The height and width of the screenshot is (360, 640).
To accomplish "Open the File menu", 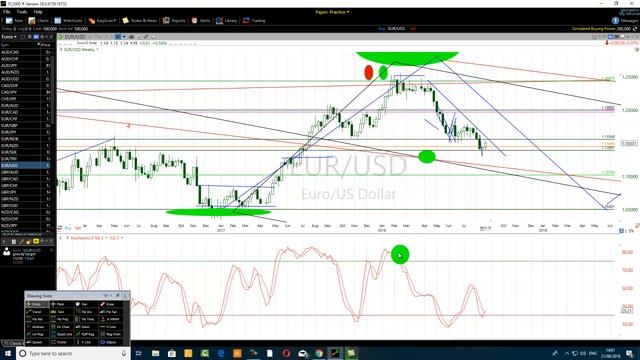I will (7, 12).
